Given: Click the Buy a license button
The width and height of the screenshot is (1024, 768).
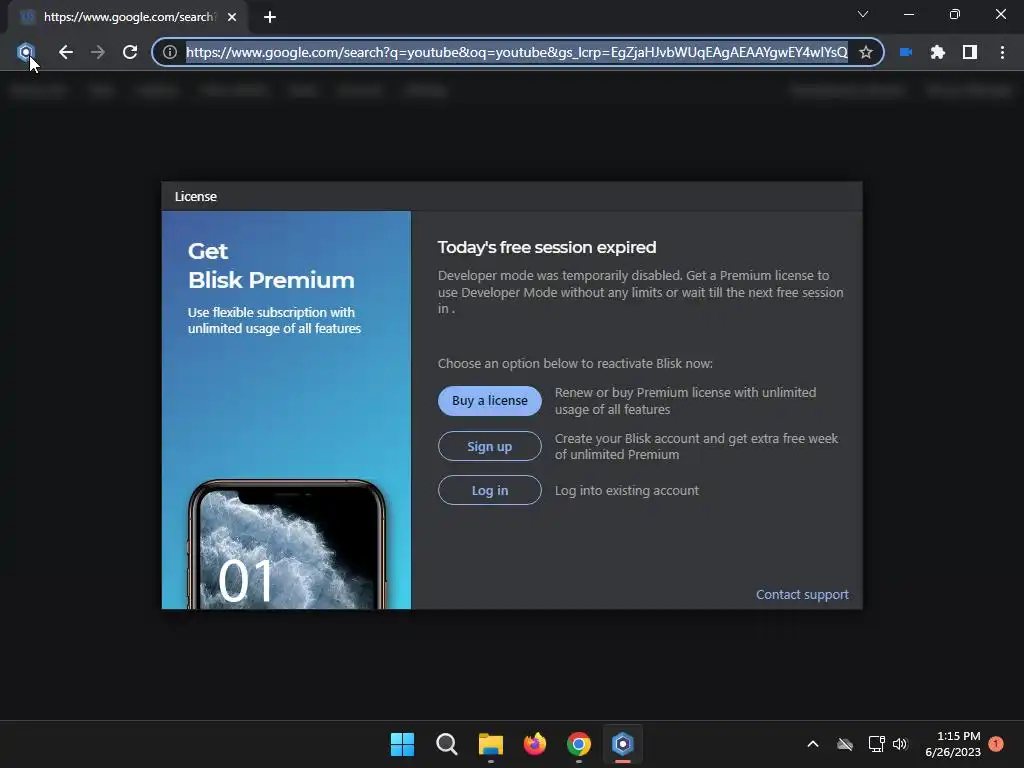Looking at the screenshot, I should pos(490,400).
